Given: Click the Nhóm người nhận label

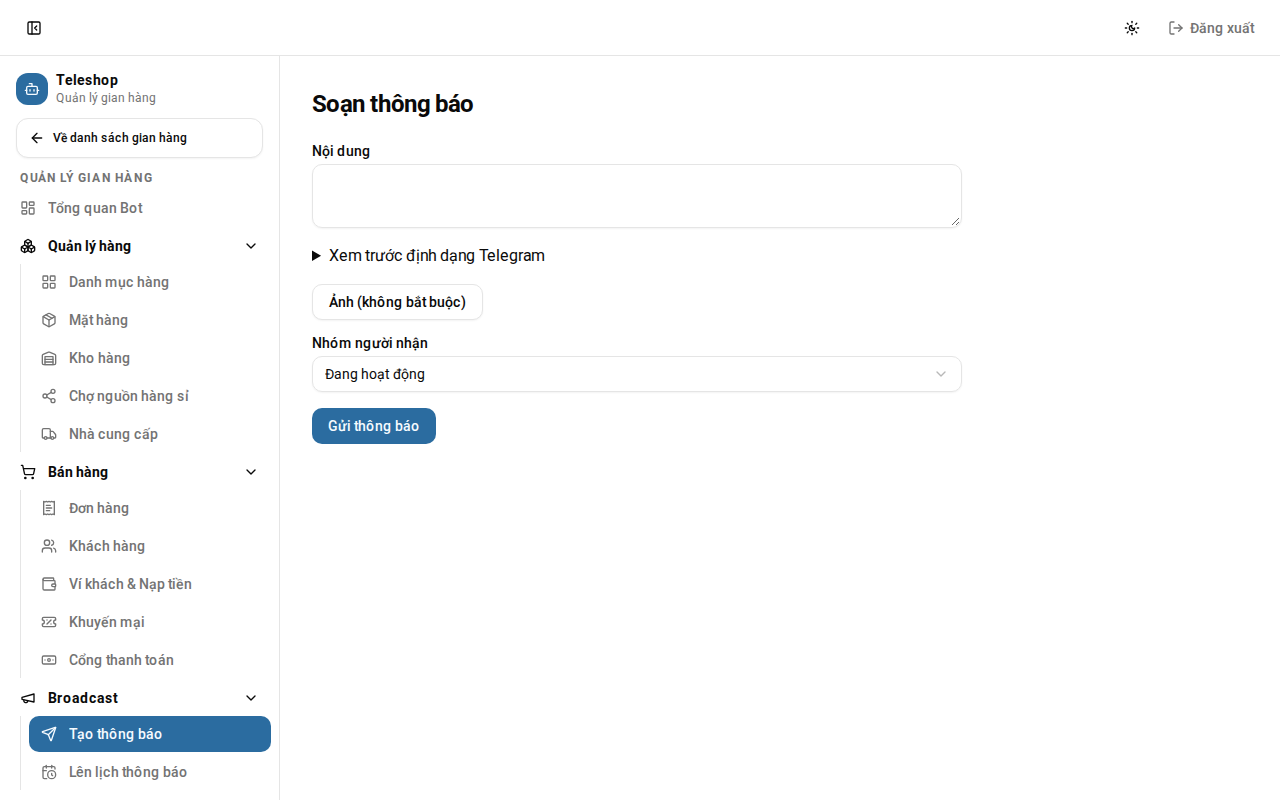Looking at the screenshot, I should click(370, 343).
